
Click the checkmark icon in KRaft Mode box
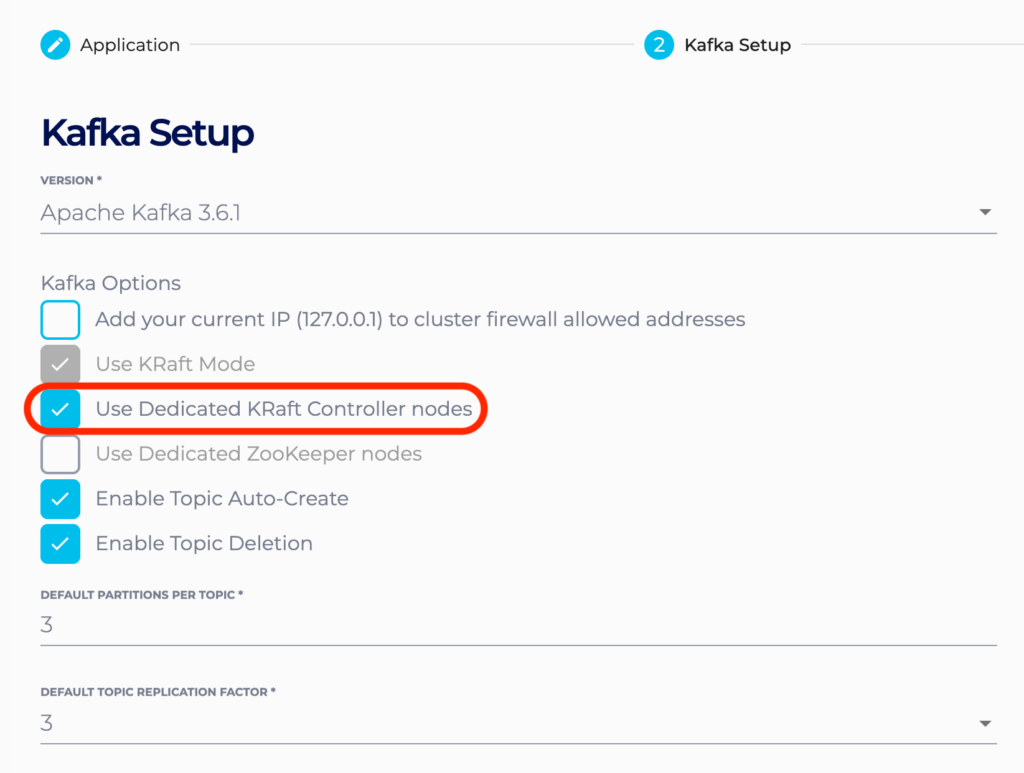tap(60, 363)
